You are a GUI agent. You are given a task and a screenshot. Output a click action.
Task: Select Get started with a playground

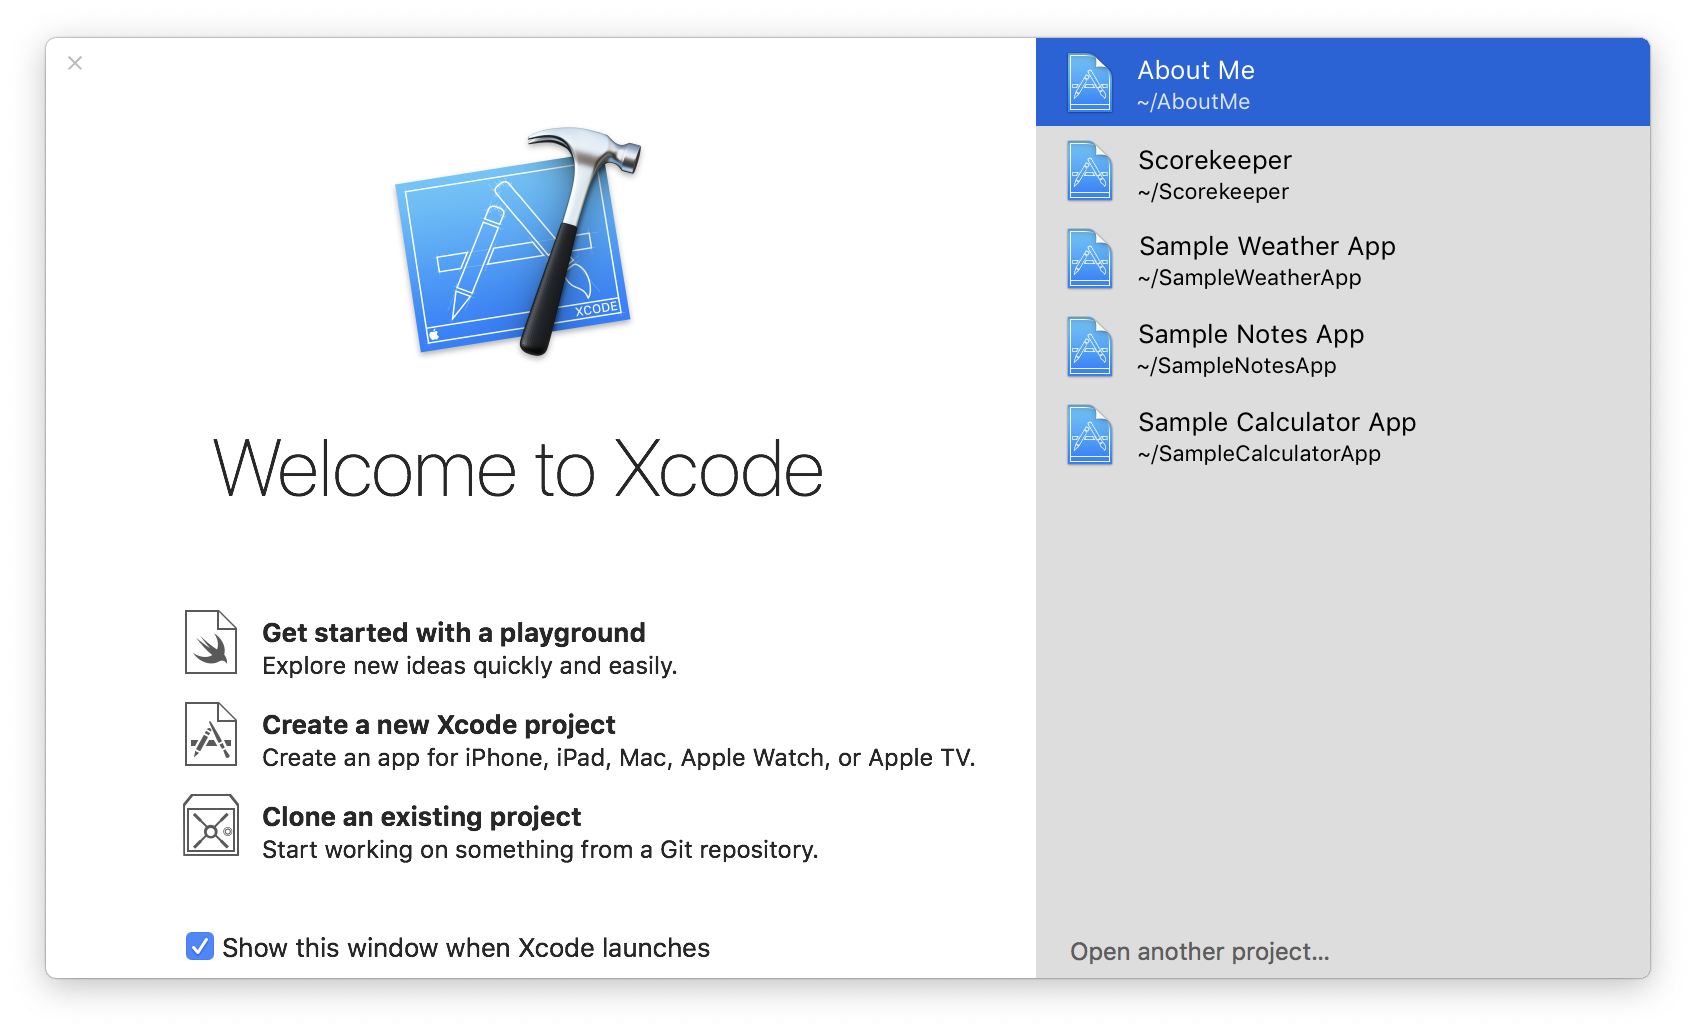pyautogui.click(x=454, y=633)
